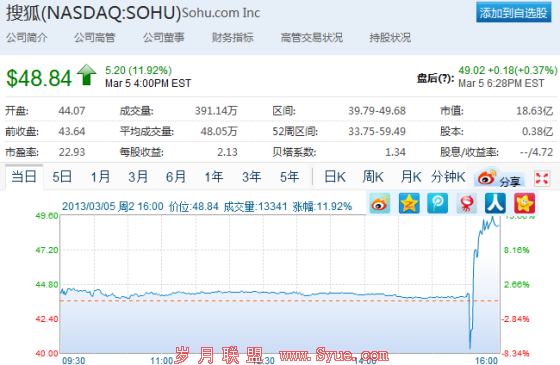This screenshot has width=560, height=365.
Task: Show the 日K candlestick chart
Action: 335,177
